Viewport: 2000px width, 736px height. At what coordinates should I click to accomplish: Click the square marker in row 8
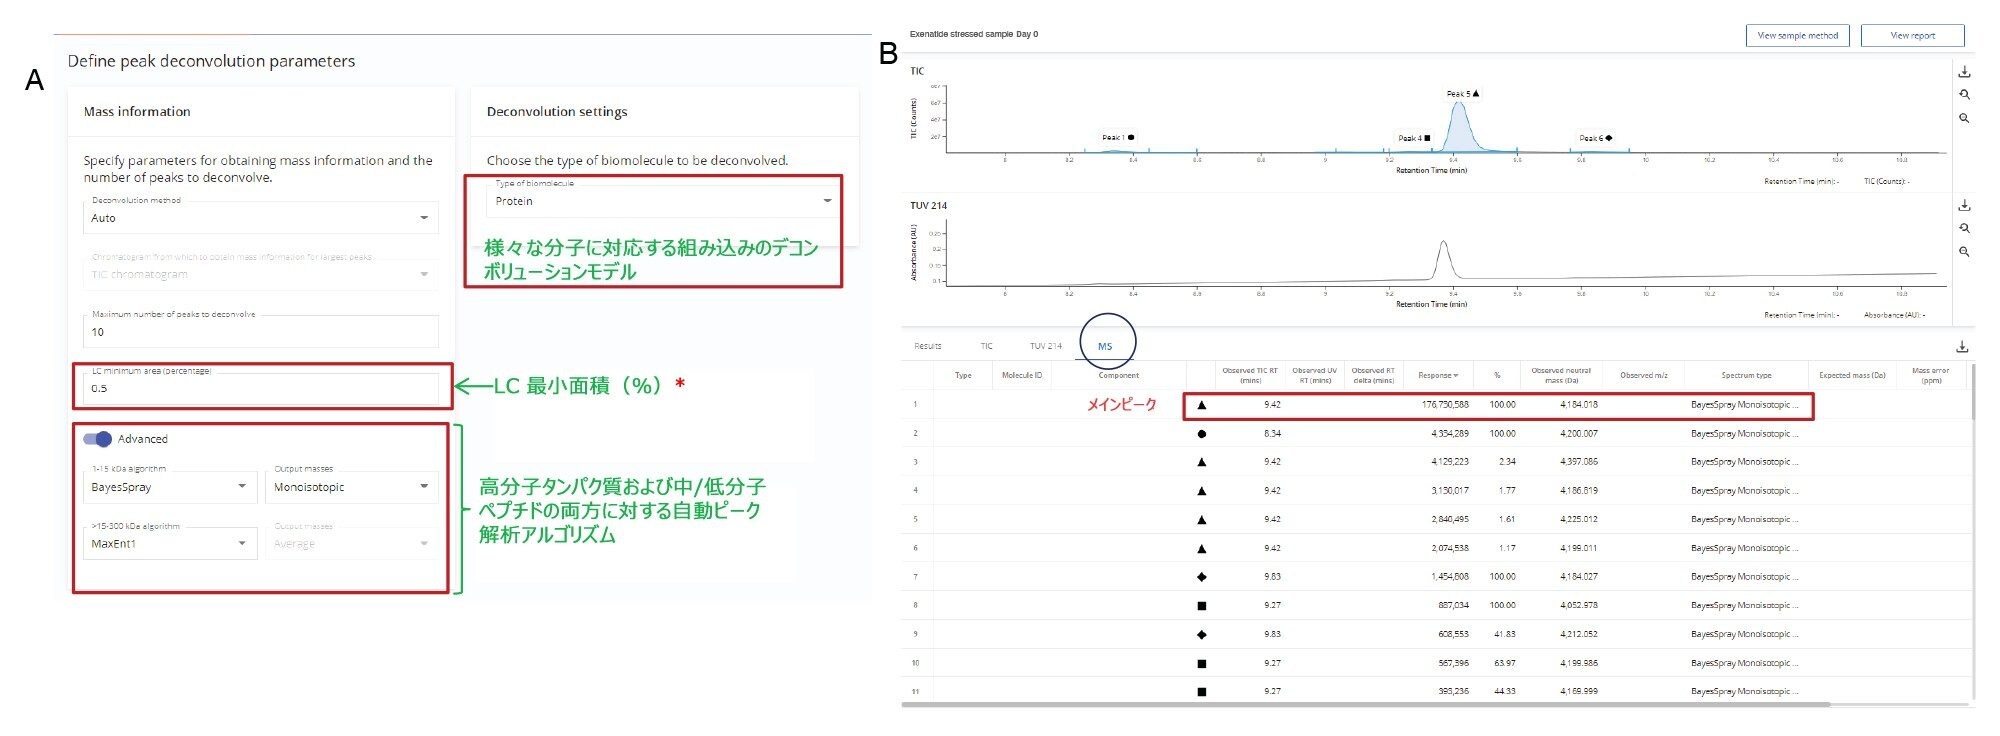(1201, 606)
